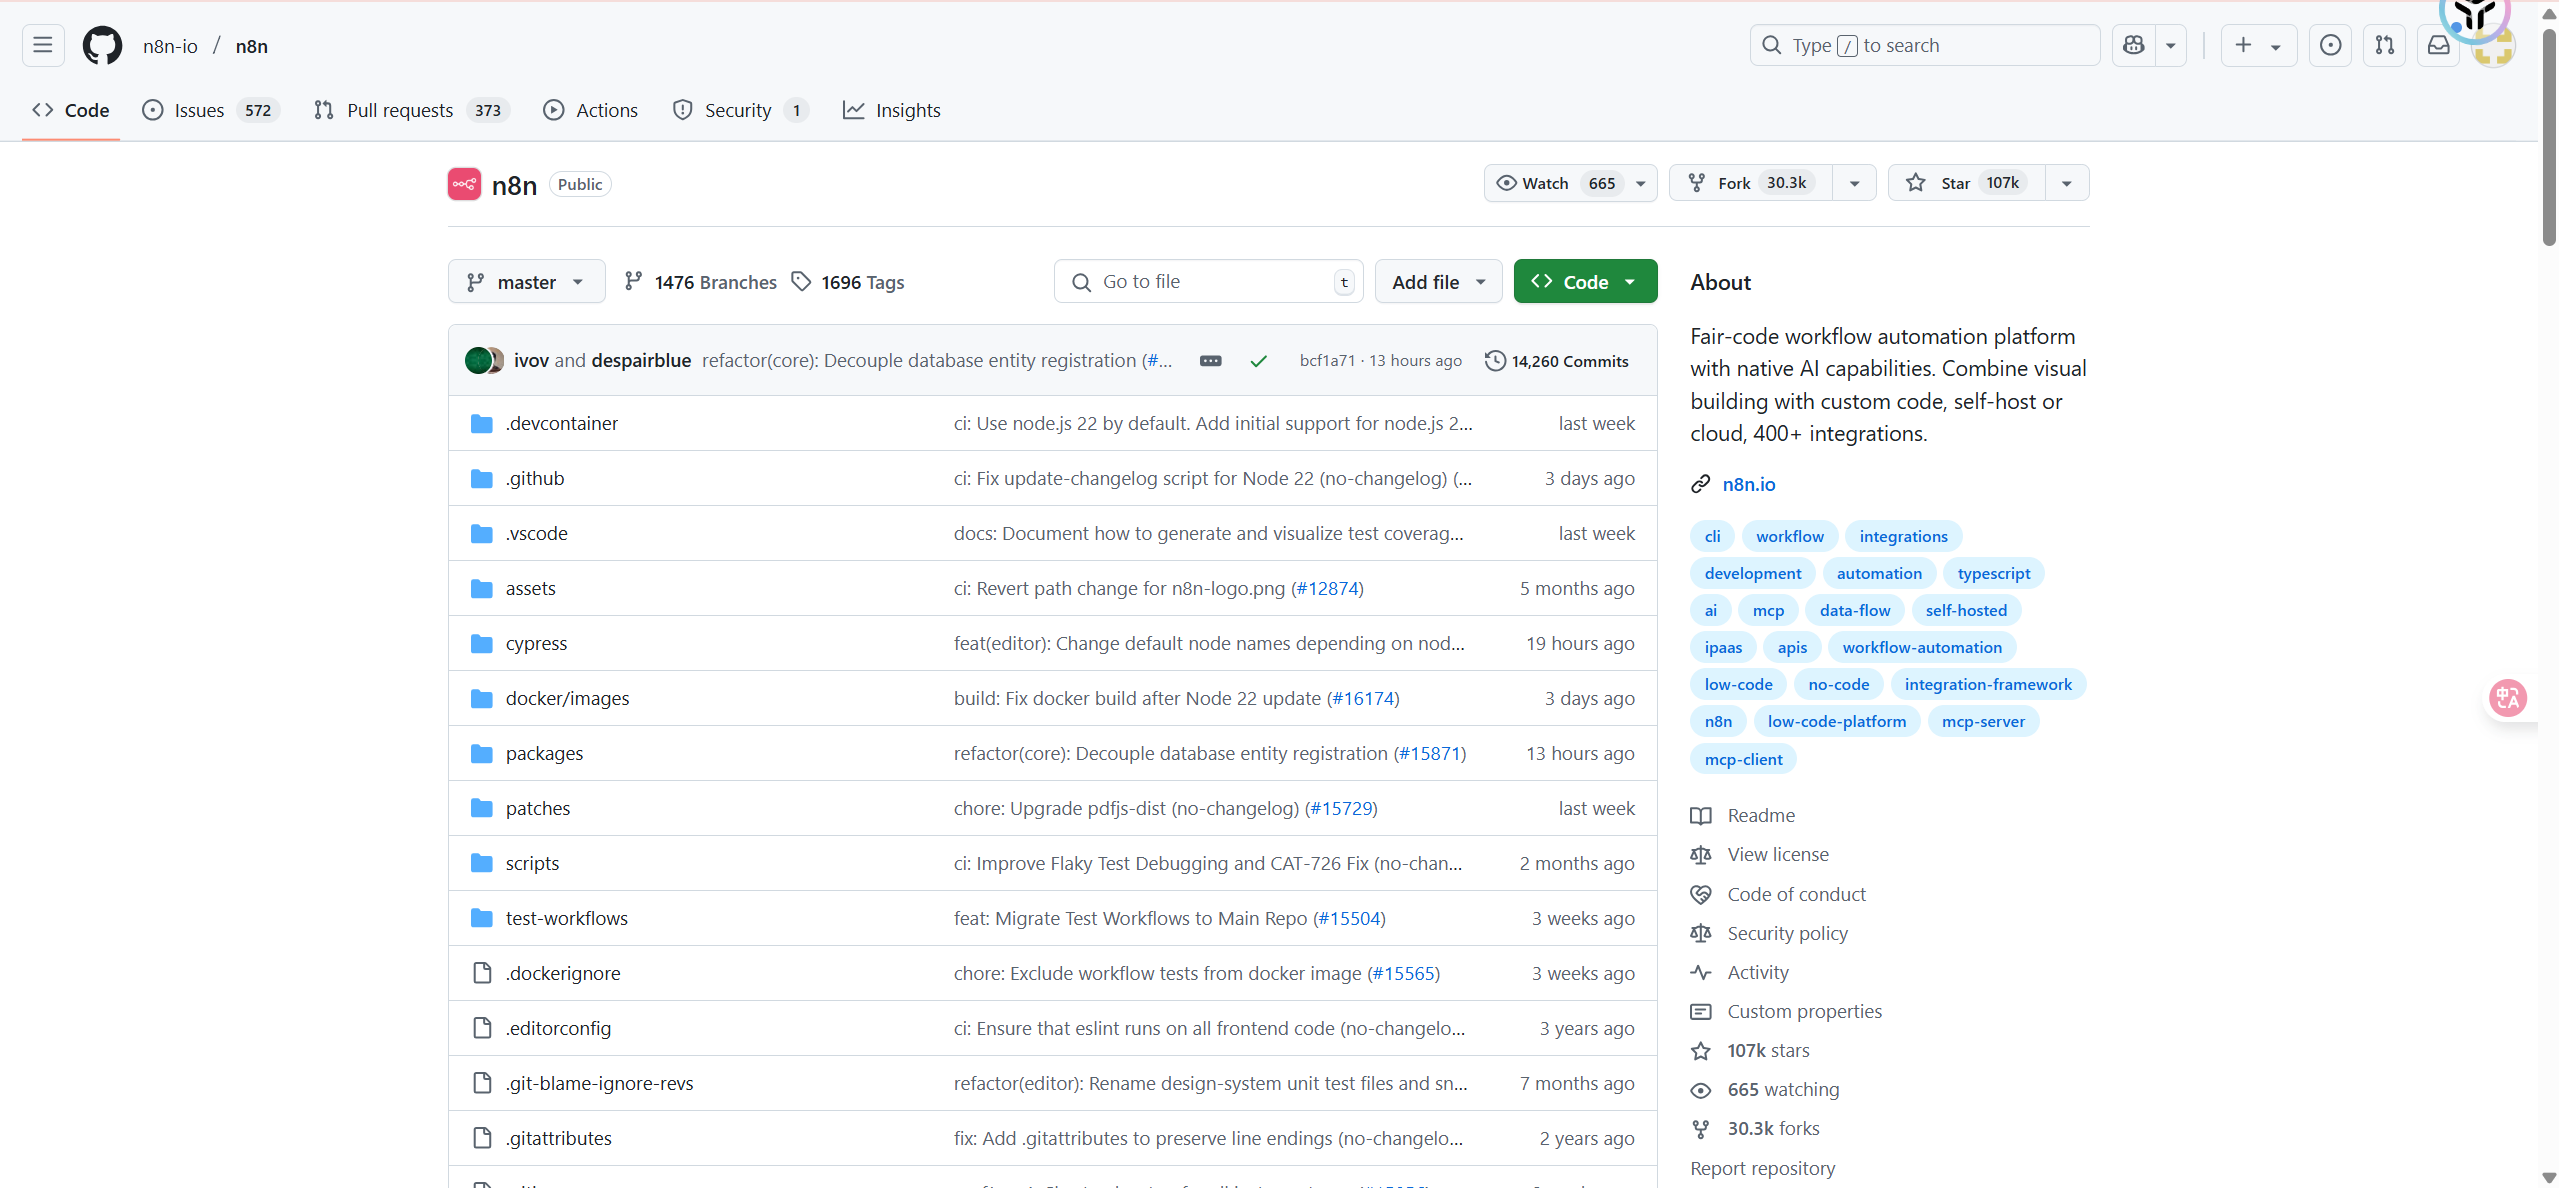Expand the Add file dropdown
The height and width of the screenshot is (1188, 2559).
1438,282
